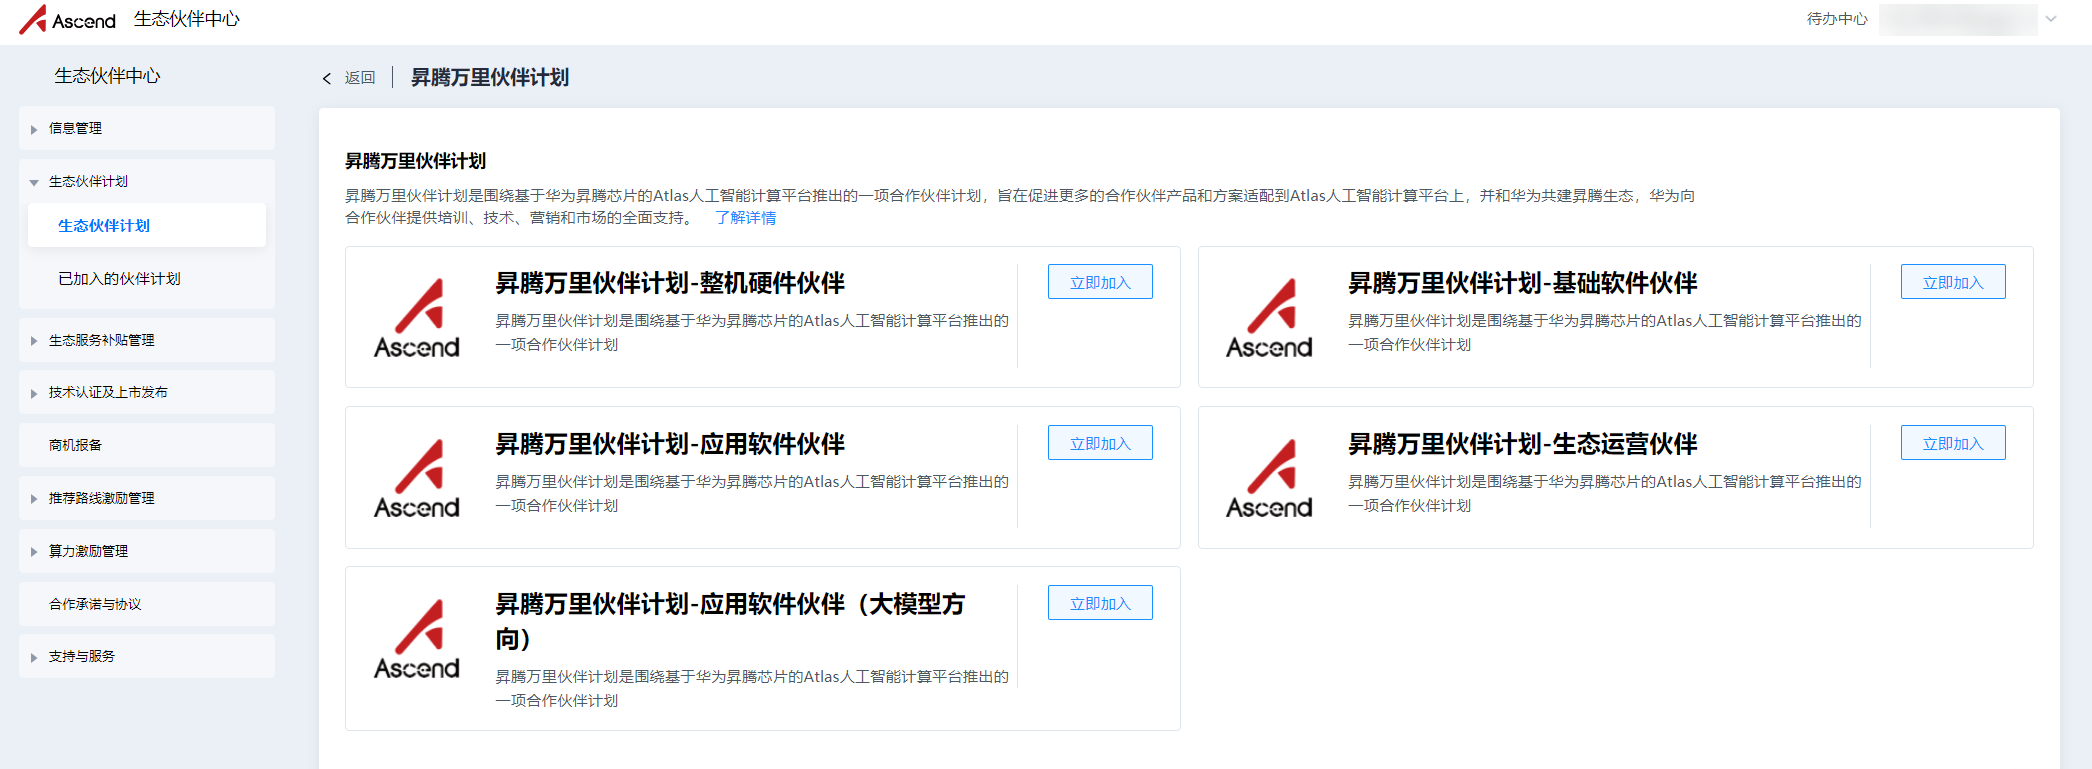Image resolution: width=2092 pixels, height=769 pixels.
Task: Open the 信息管理 menu label
Action: (x=75, y=128)
